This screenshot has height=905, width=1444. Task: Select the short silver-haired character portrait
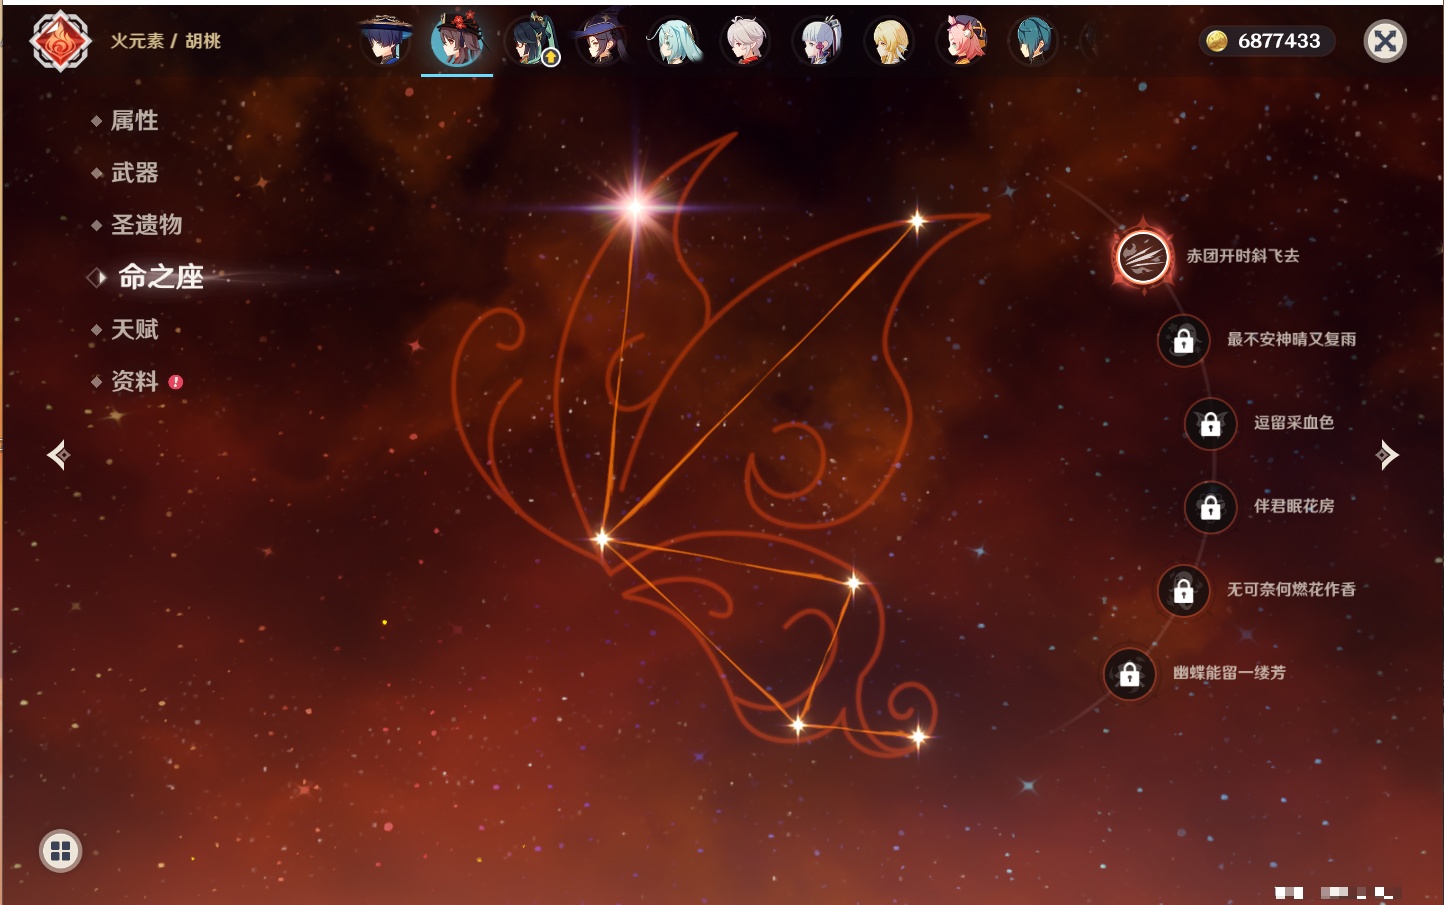tap(746, 41)
